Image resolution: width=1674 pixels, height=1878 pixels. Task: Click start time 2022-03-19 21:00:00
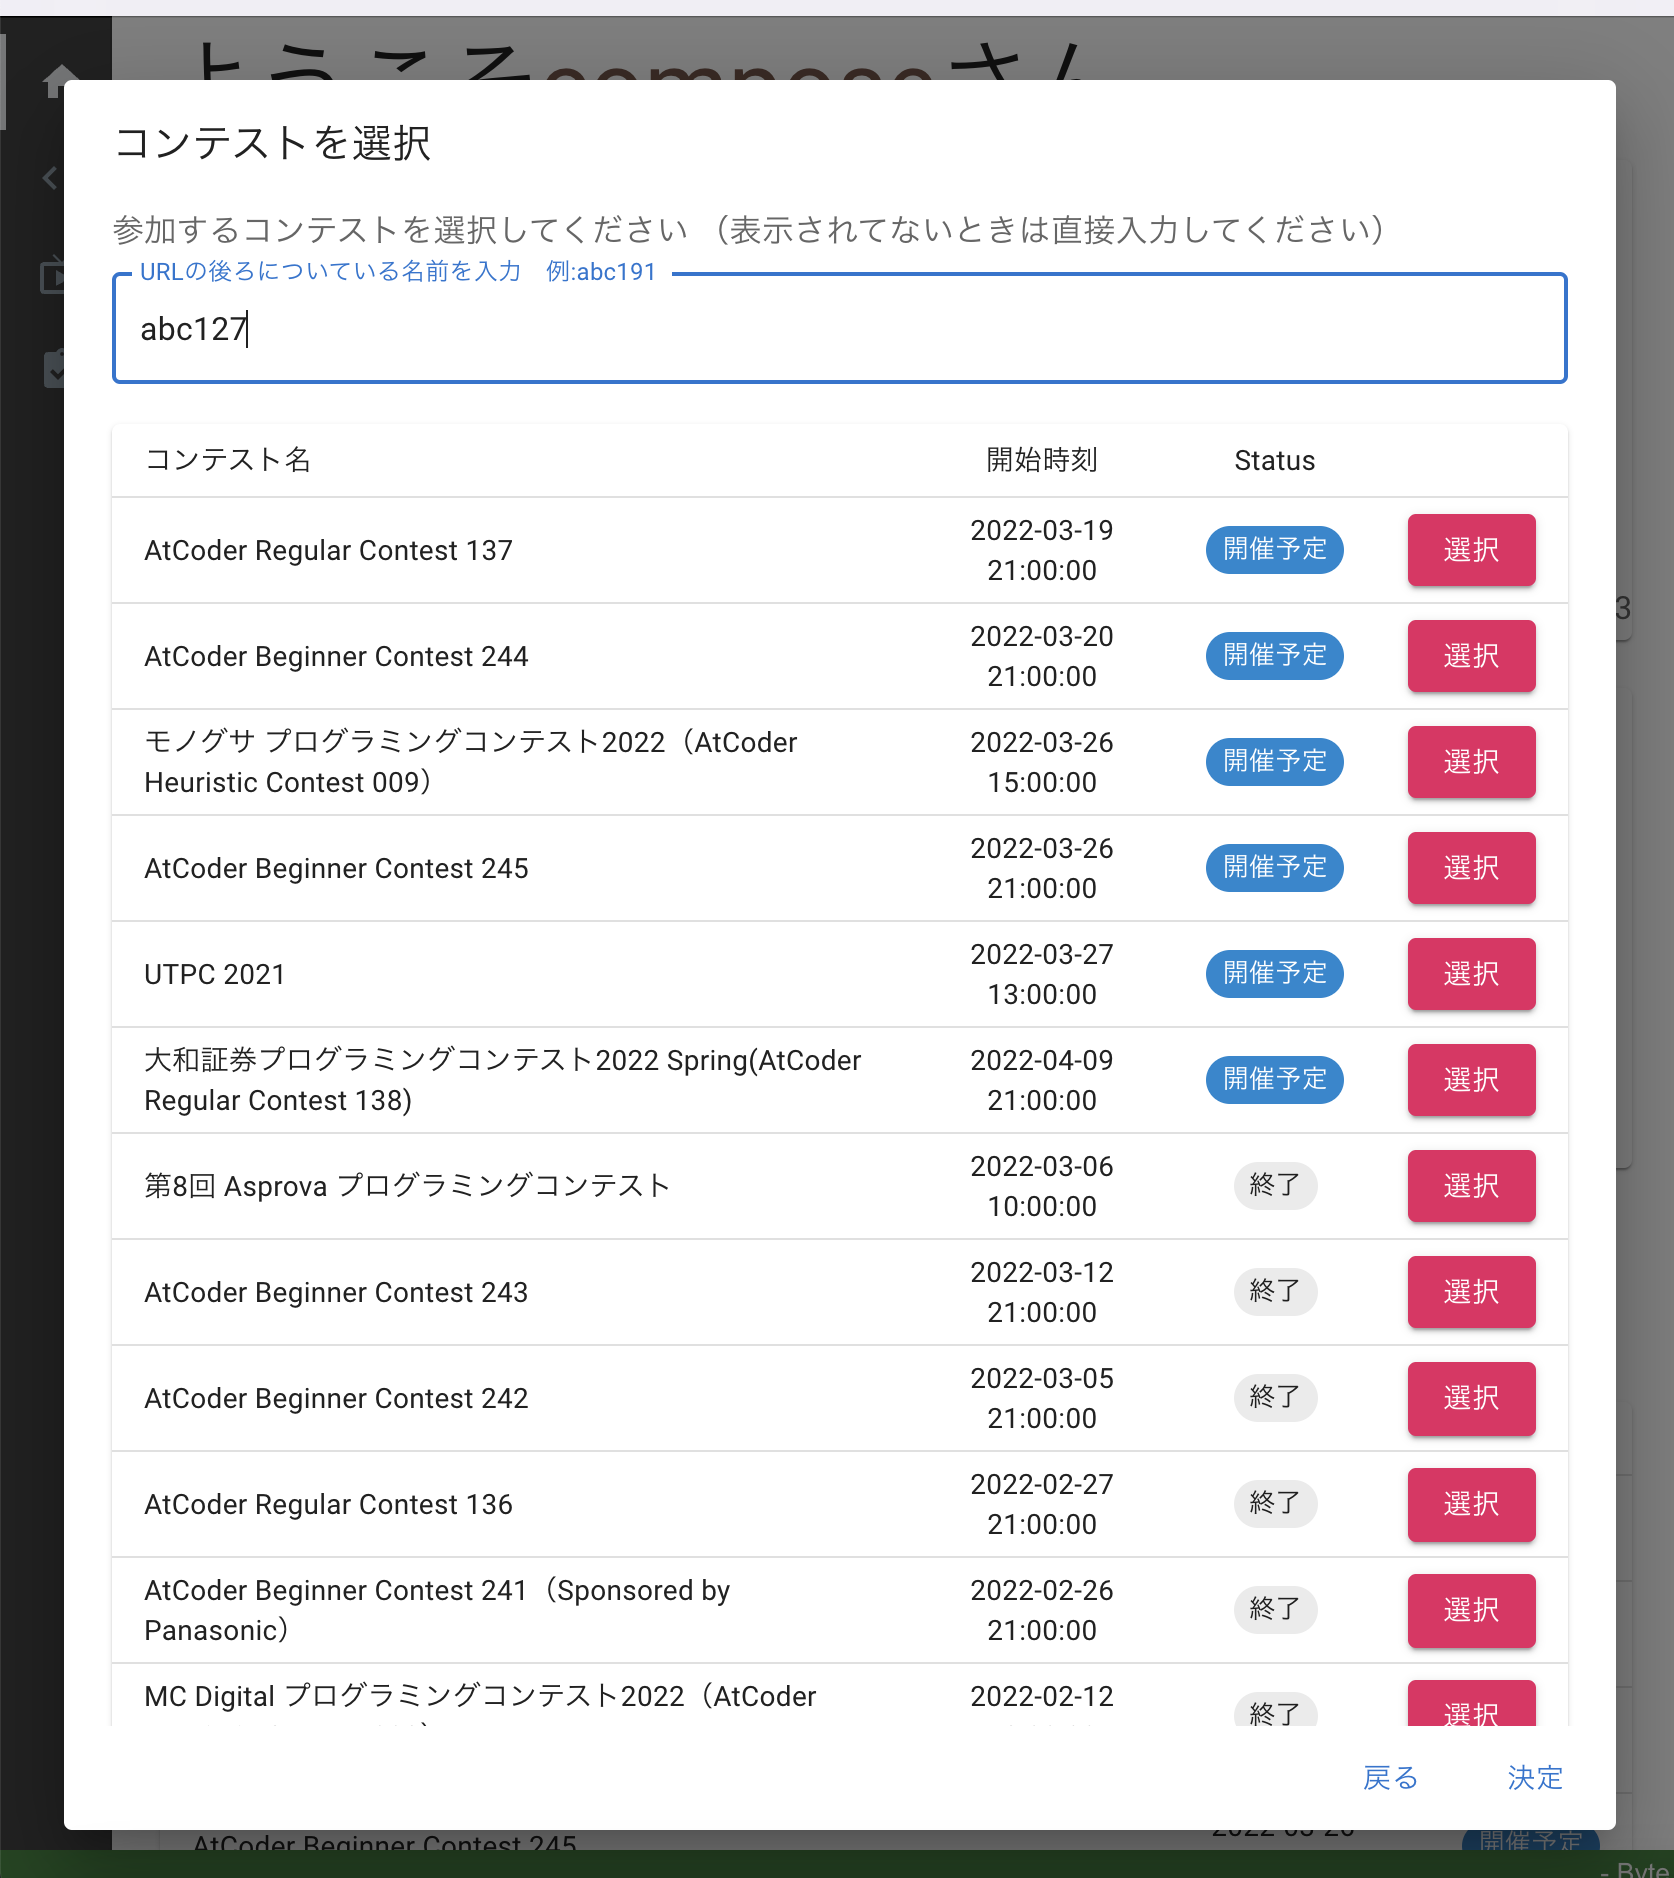[1042, 550]
